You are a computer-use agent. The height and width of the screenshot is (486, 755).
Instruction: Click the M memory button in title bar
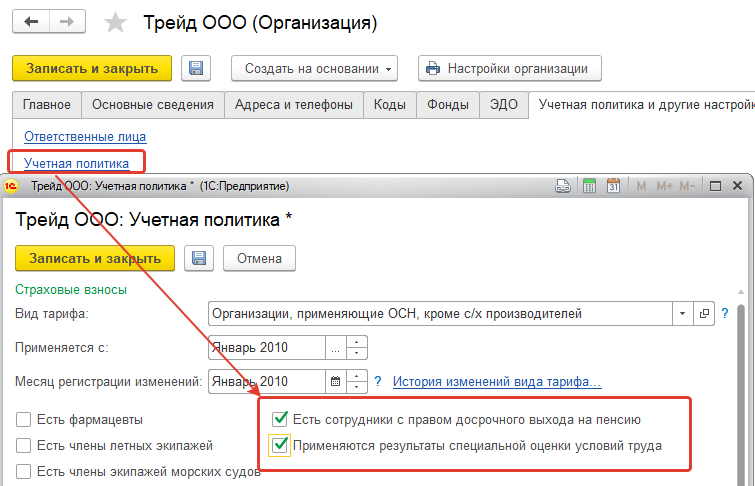[x=641, y=186]
